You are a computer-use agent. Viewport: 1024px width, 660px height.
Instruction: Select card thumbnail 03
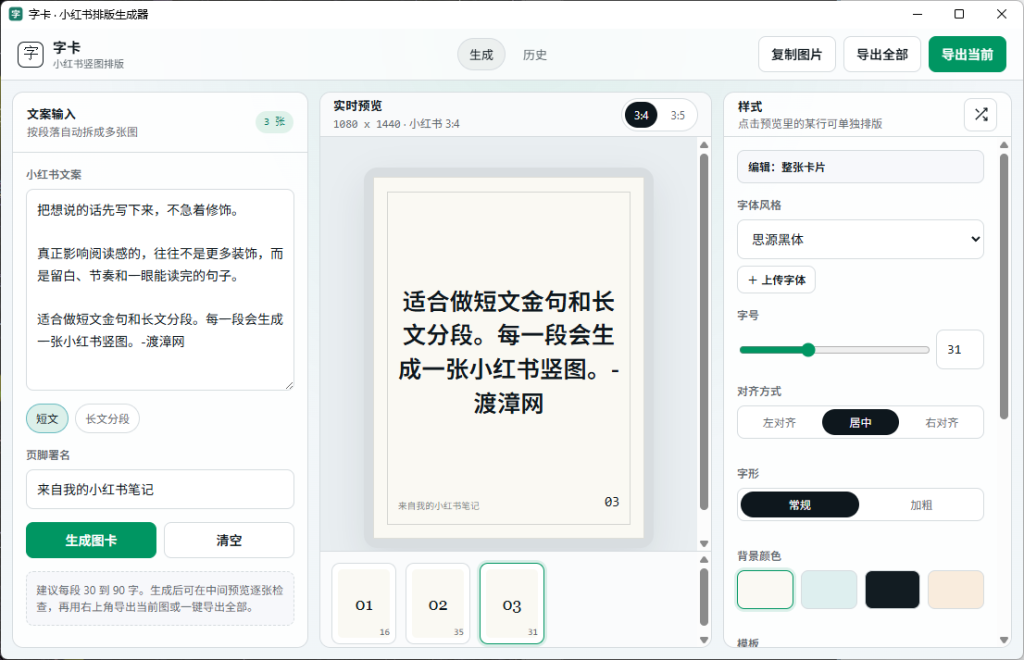(511, 604)
